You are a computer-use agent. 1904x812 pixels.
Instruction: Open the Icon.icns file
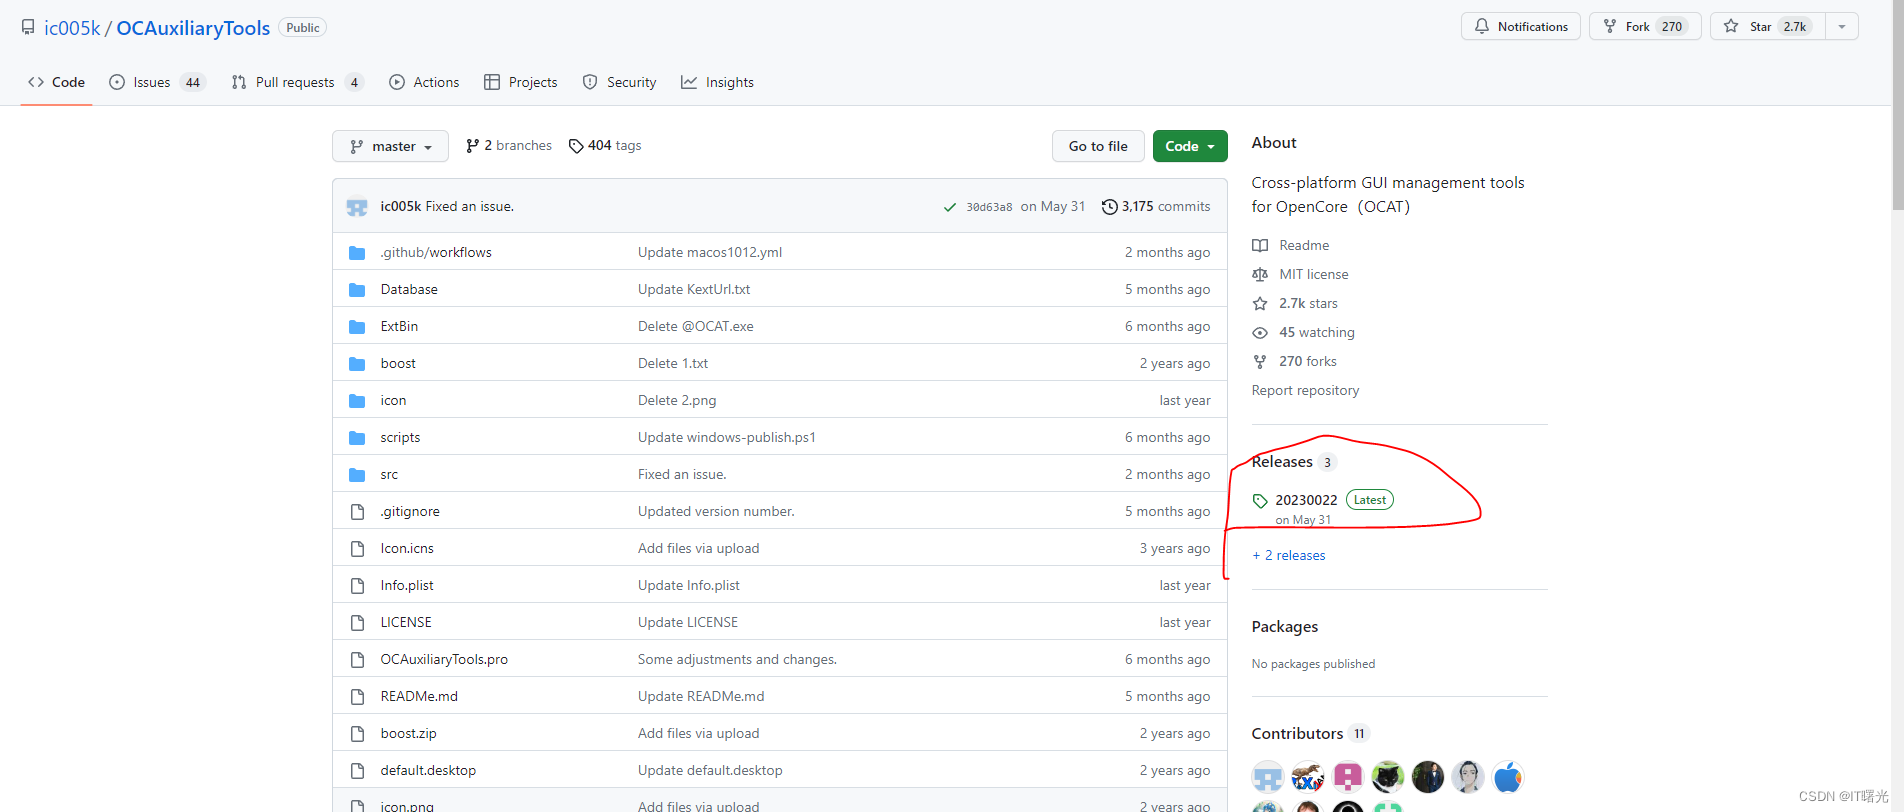click(x=407, y=548)
